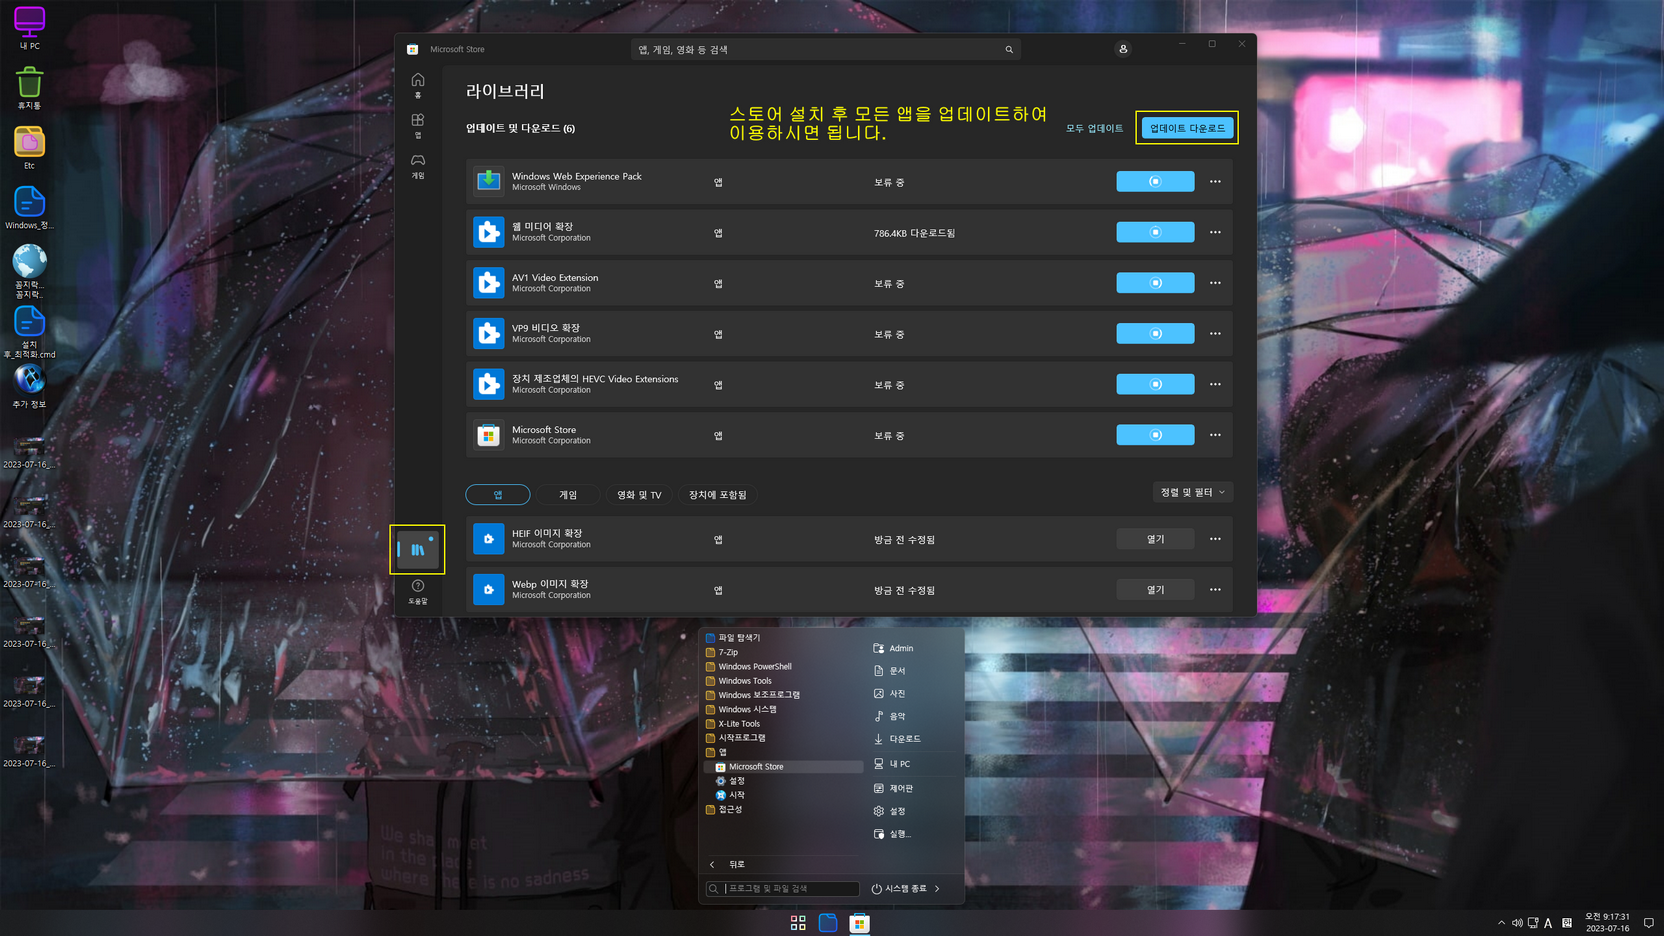This screenshot has height=936, width=1664.
Task: Click the AV1 Video Extension app icon
Action: pyautogui.click(x=488, y=283)
